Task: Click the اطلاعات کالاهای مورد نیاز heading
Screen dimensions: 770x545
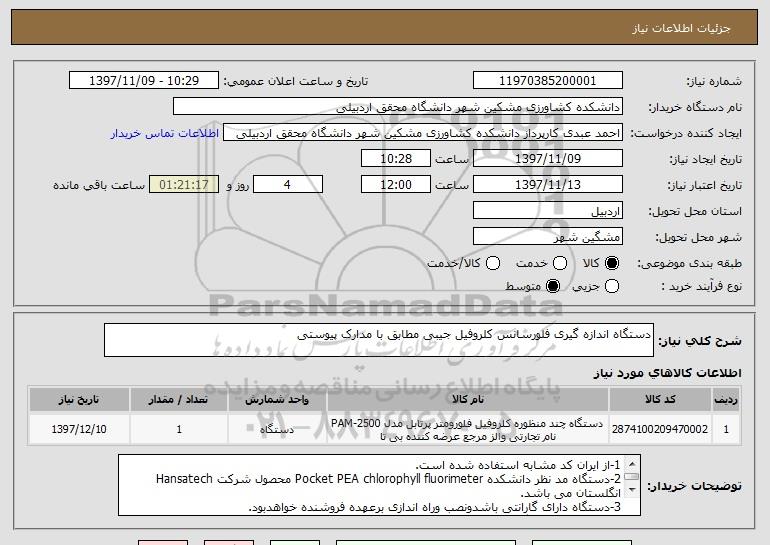Action: coord(667,373)
